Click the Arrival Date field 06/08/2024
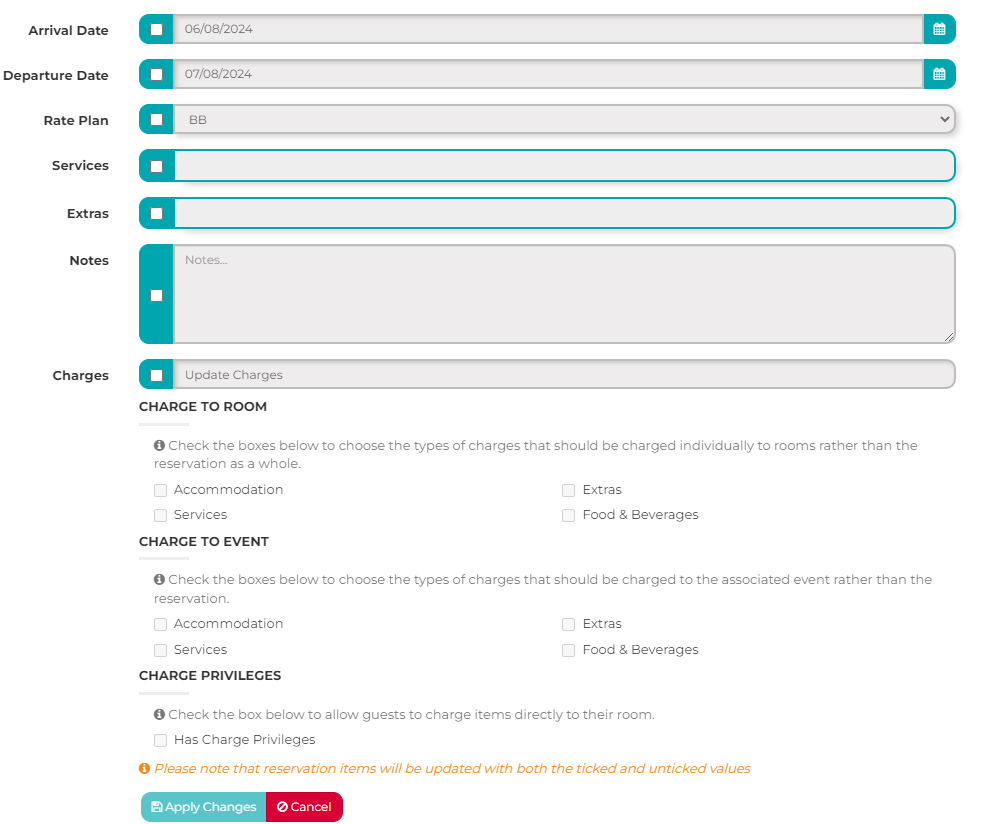Image resolution: width=986 pixels, height=824 pixels. [x=548, y=29]
